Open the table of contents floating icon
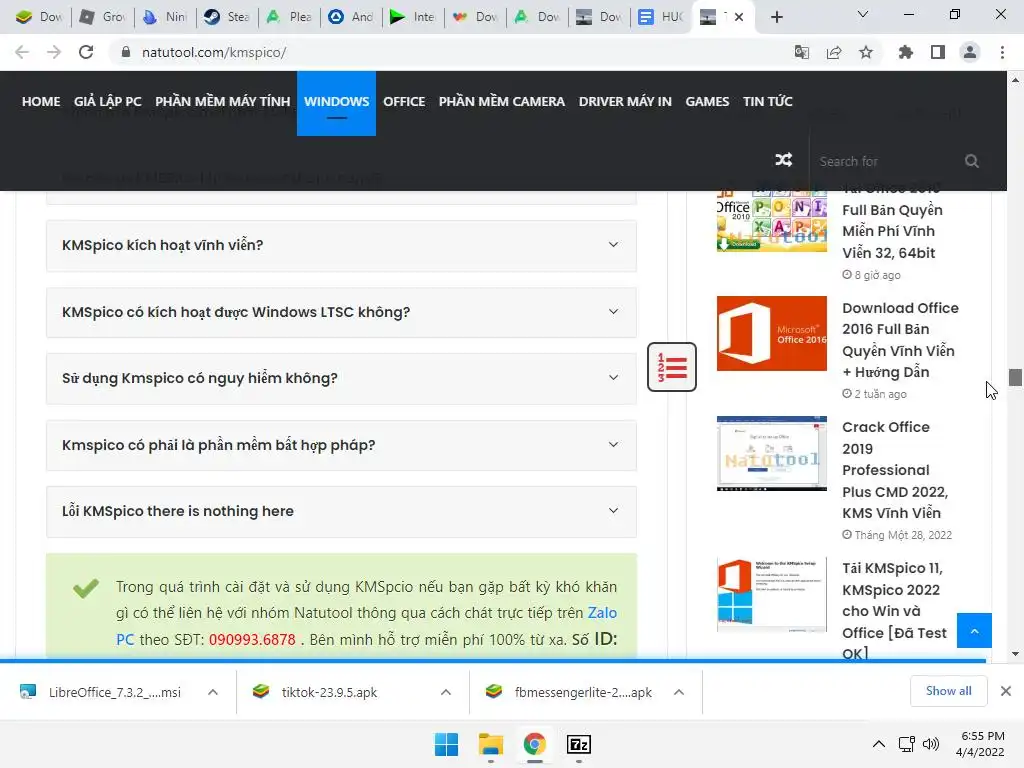This screenshot has width=1024, height=768. 672,367
